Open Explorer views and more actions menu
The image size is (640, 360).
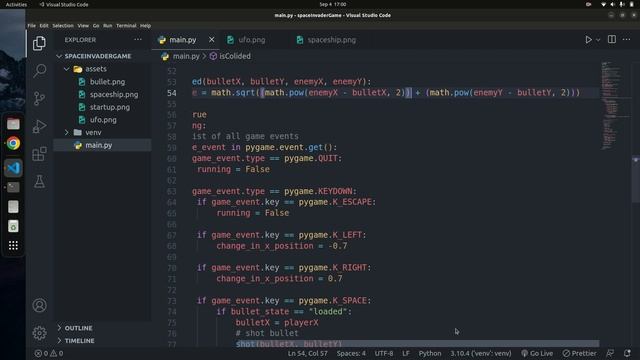138,40
